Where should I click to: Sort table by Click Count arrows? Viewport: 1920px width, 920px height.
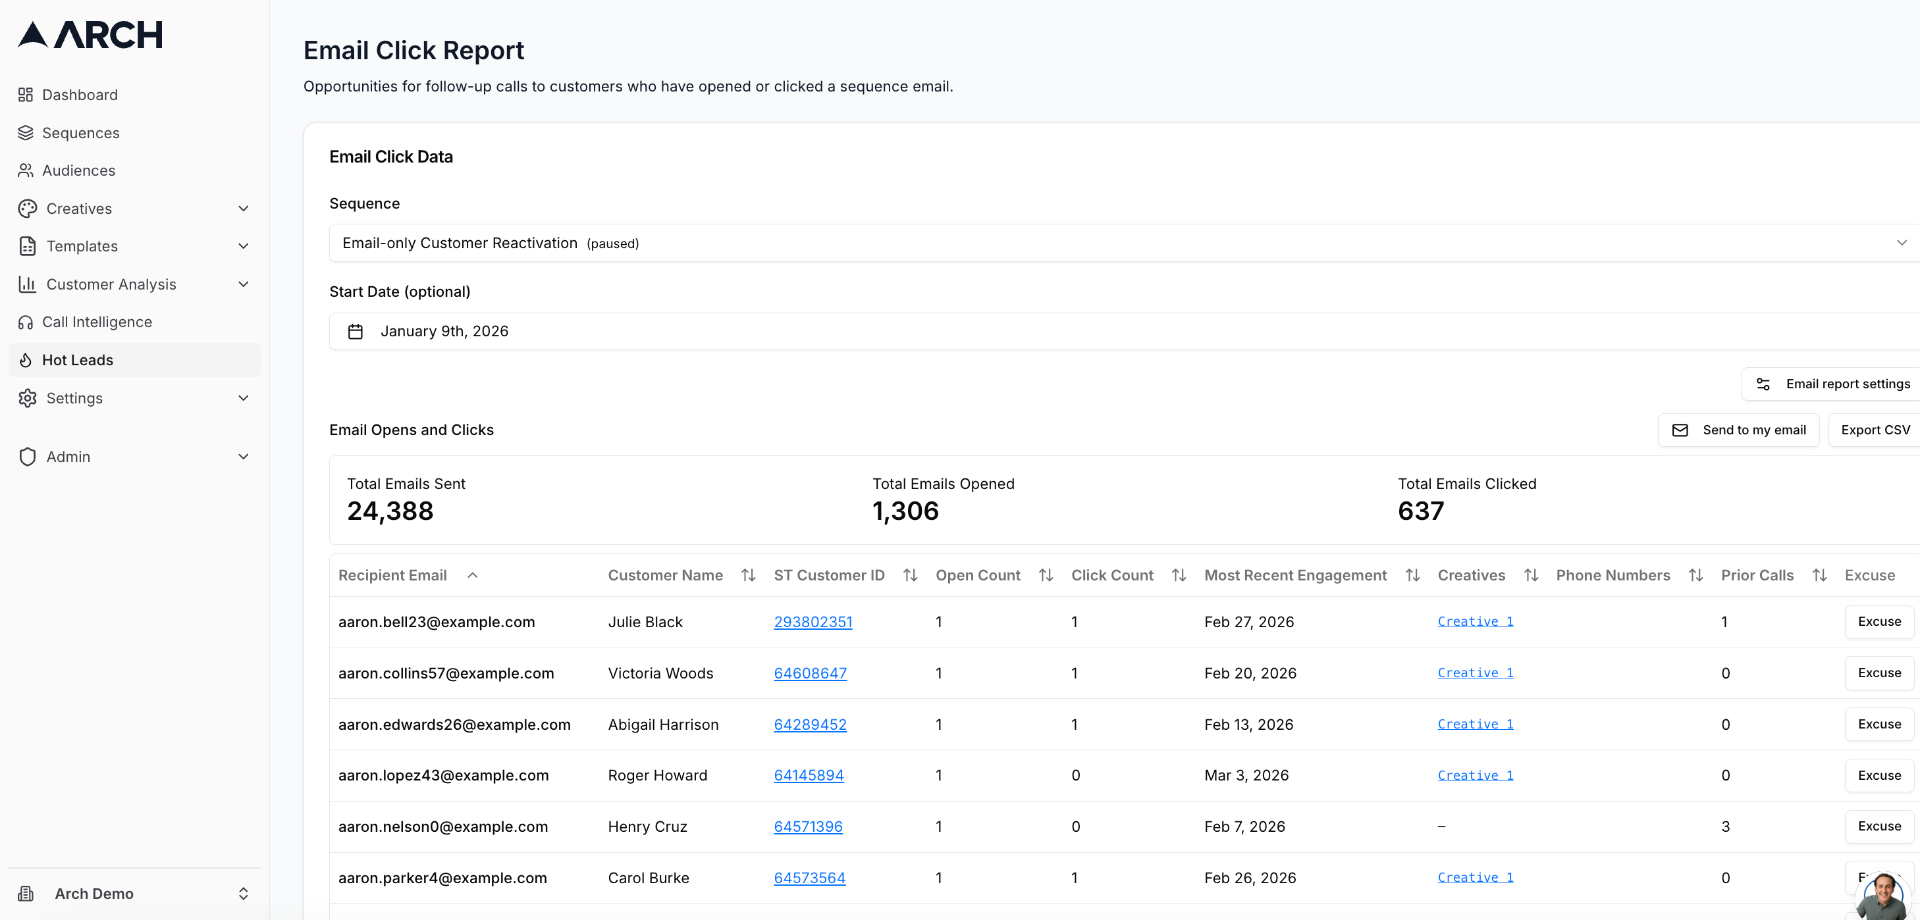(1179, 575)
